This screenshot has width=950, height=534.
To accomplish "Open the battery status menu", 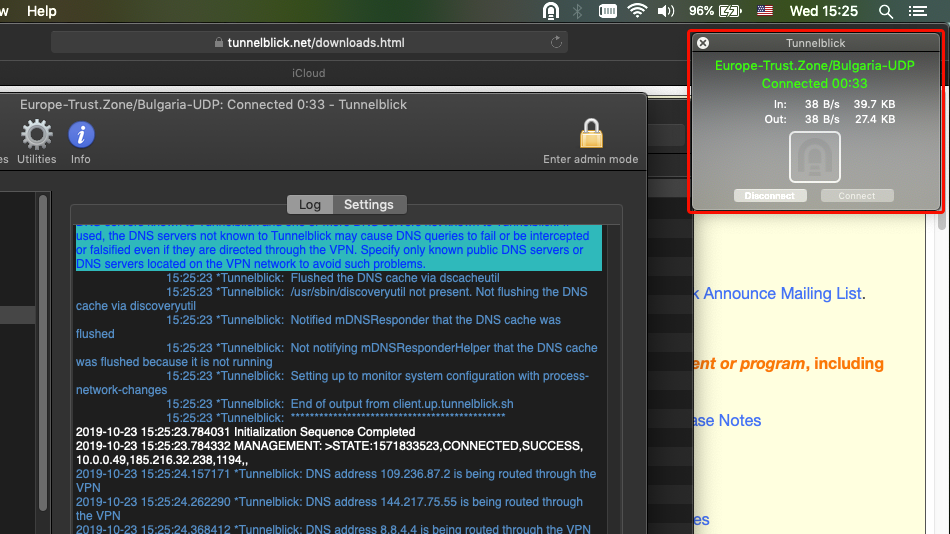I will tap(731, 11).
